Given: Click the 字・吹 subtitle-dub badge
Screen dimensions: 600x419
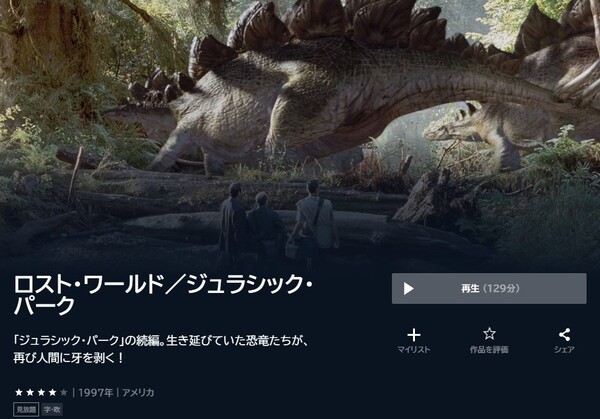Looking at the screenshot, I should (52, 410).
